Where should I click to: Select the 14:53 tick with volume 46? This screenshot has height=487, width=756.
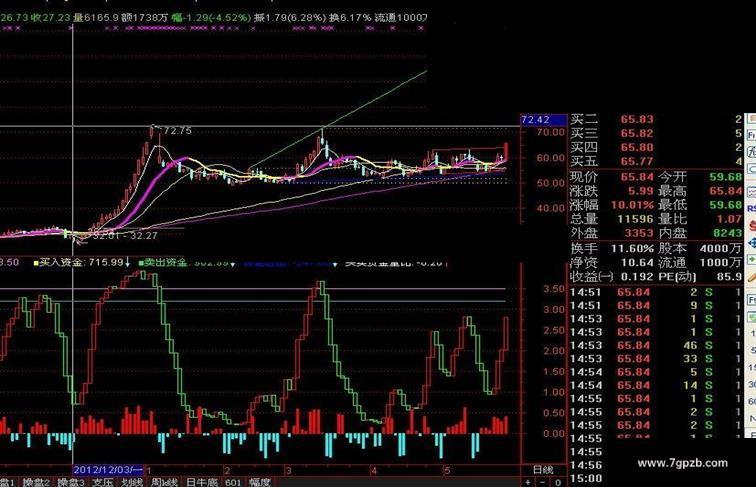point(656,345)
